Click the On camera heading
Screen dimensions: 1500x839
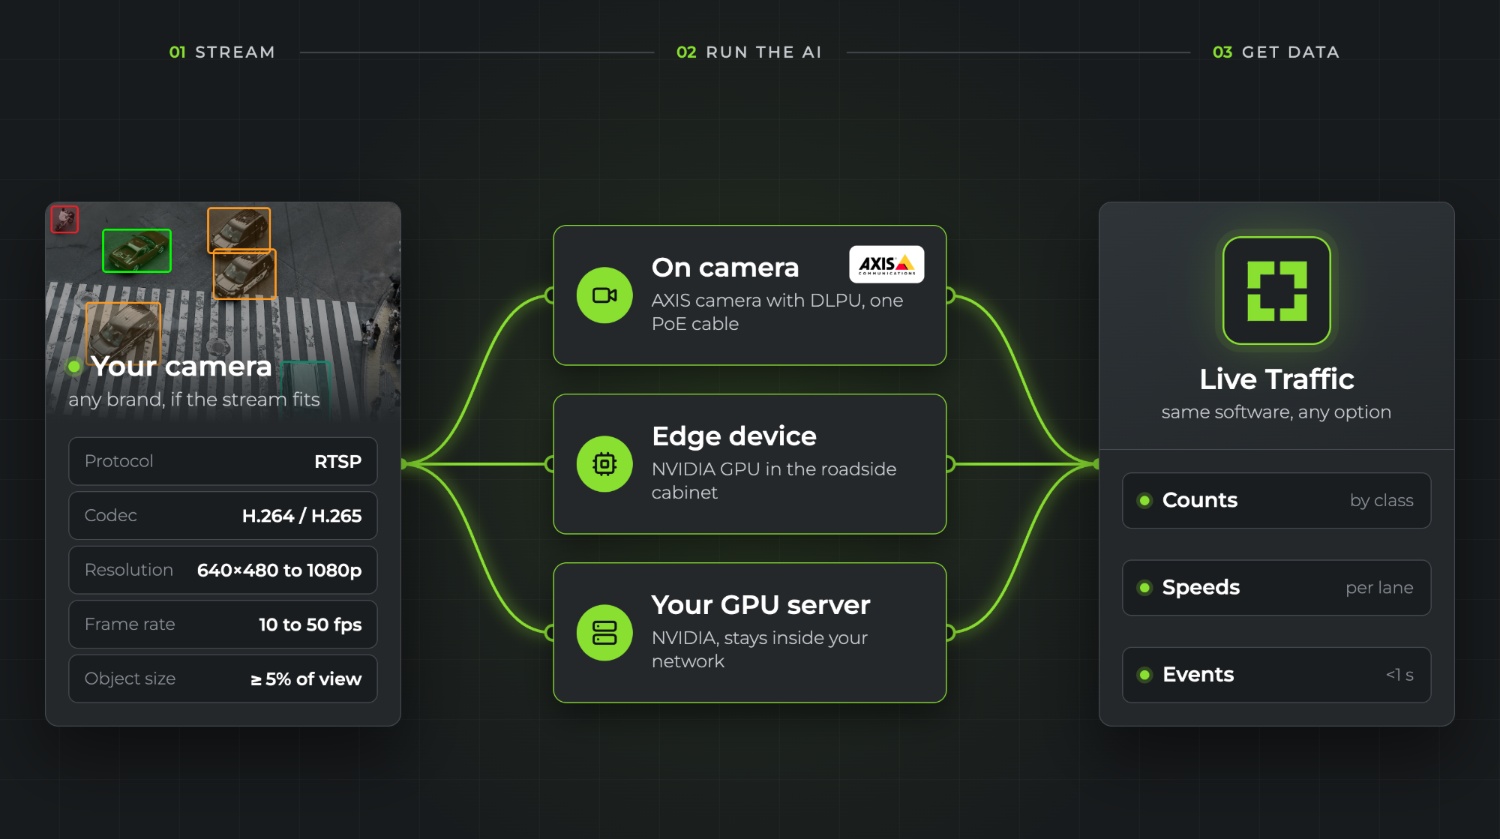725,267
